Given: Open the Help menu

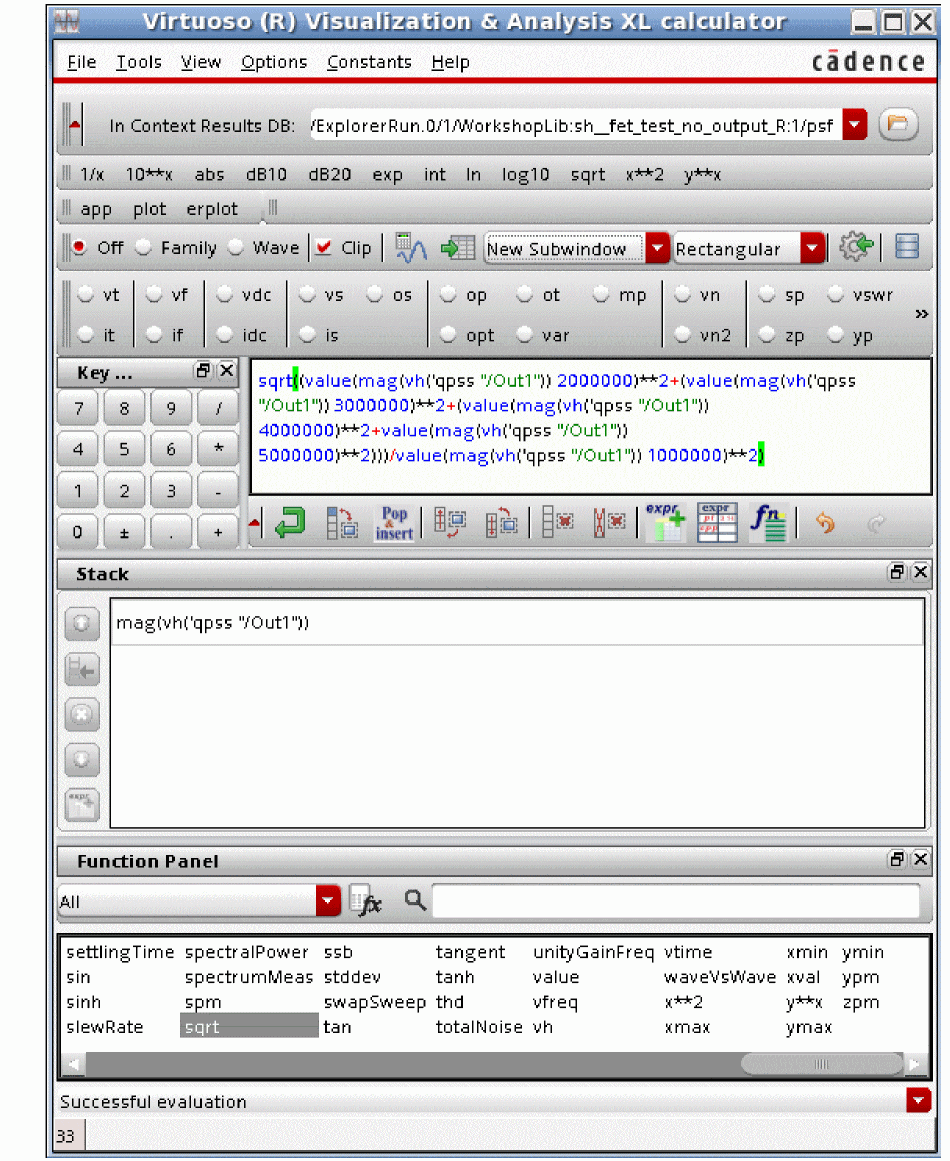Looking at the screenshot, I should (x=450, y=62).
